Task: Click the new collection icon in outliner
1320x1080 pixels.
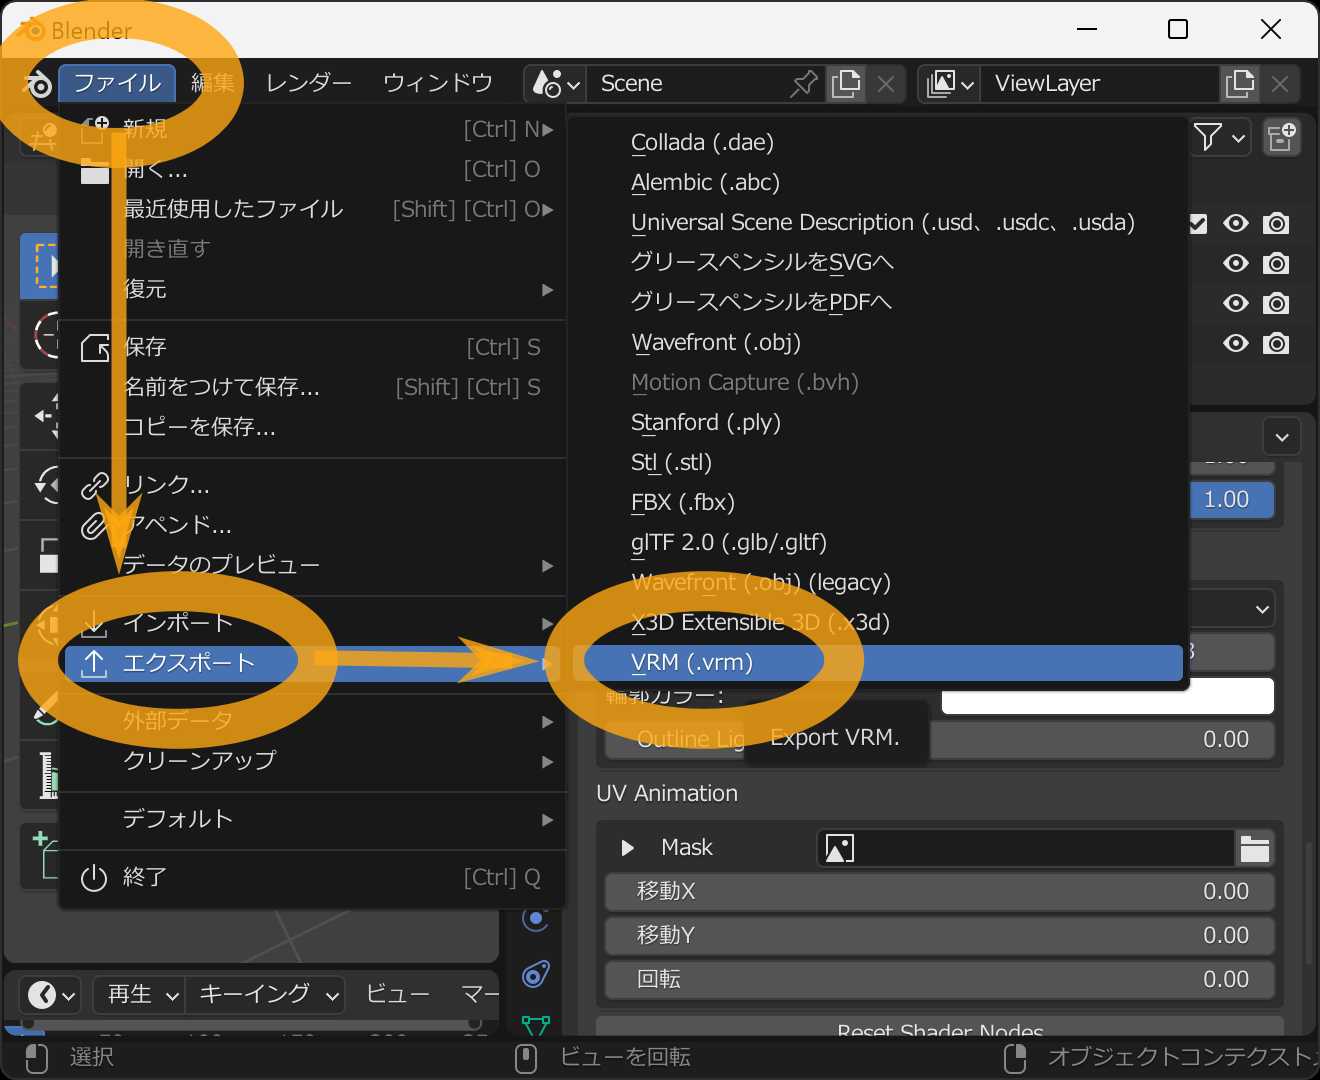Action: click(1281, 137)
